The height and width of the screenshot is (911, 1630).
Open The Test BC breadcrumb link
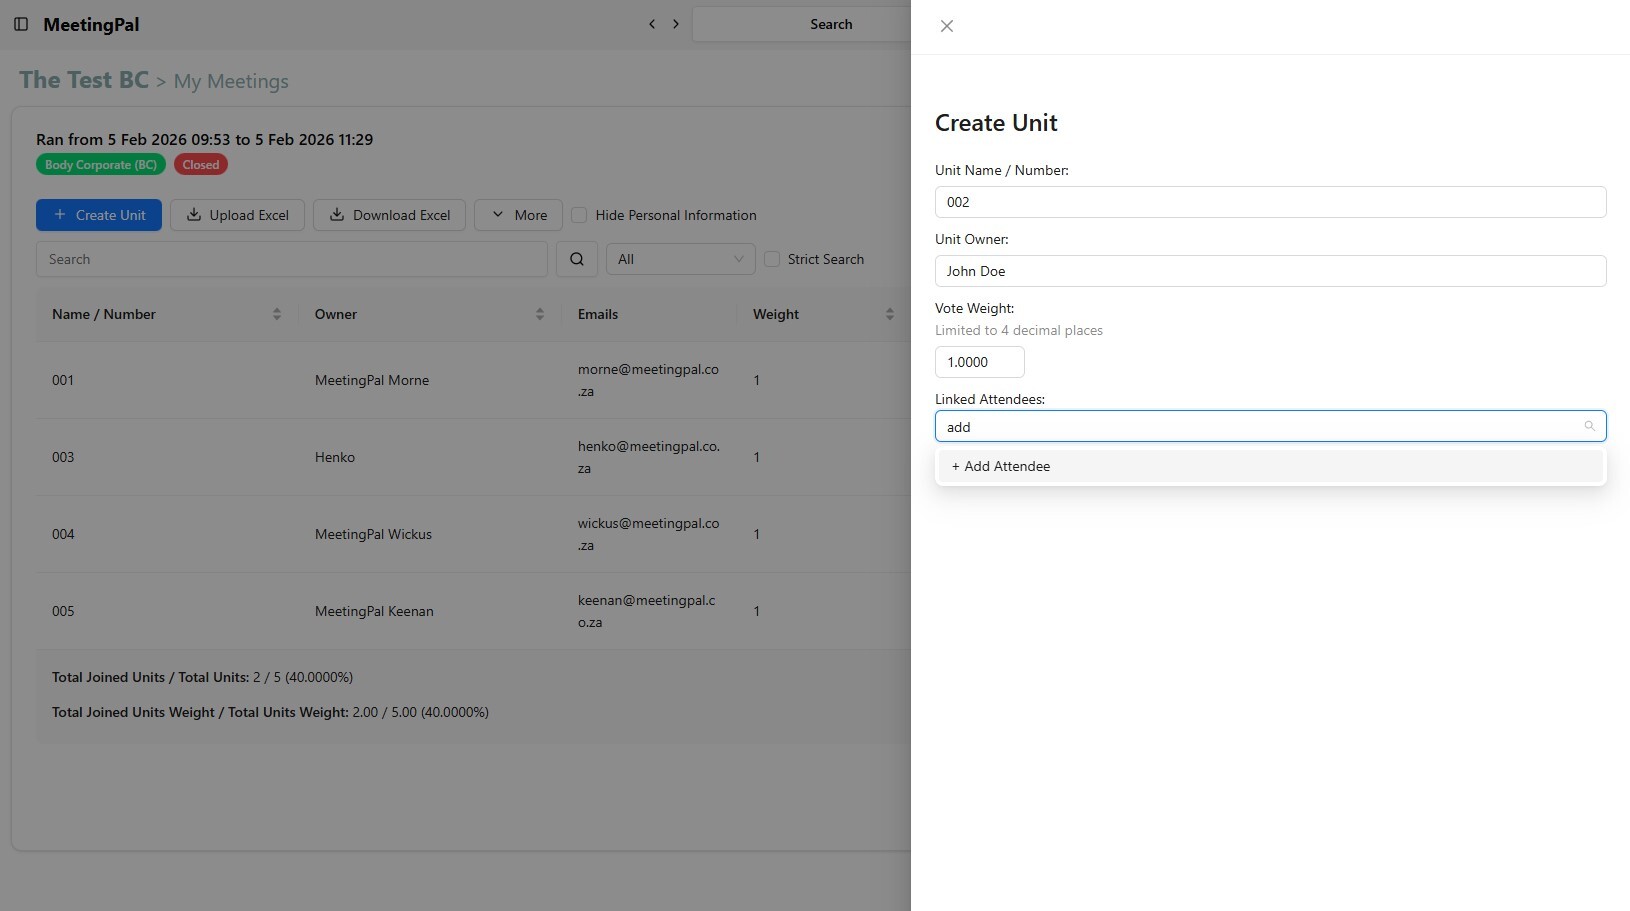click(84, 80)
